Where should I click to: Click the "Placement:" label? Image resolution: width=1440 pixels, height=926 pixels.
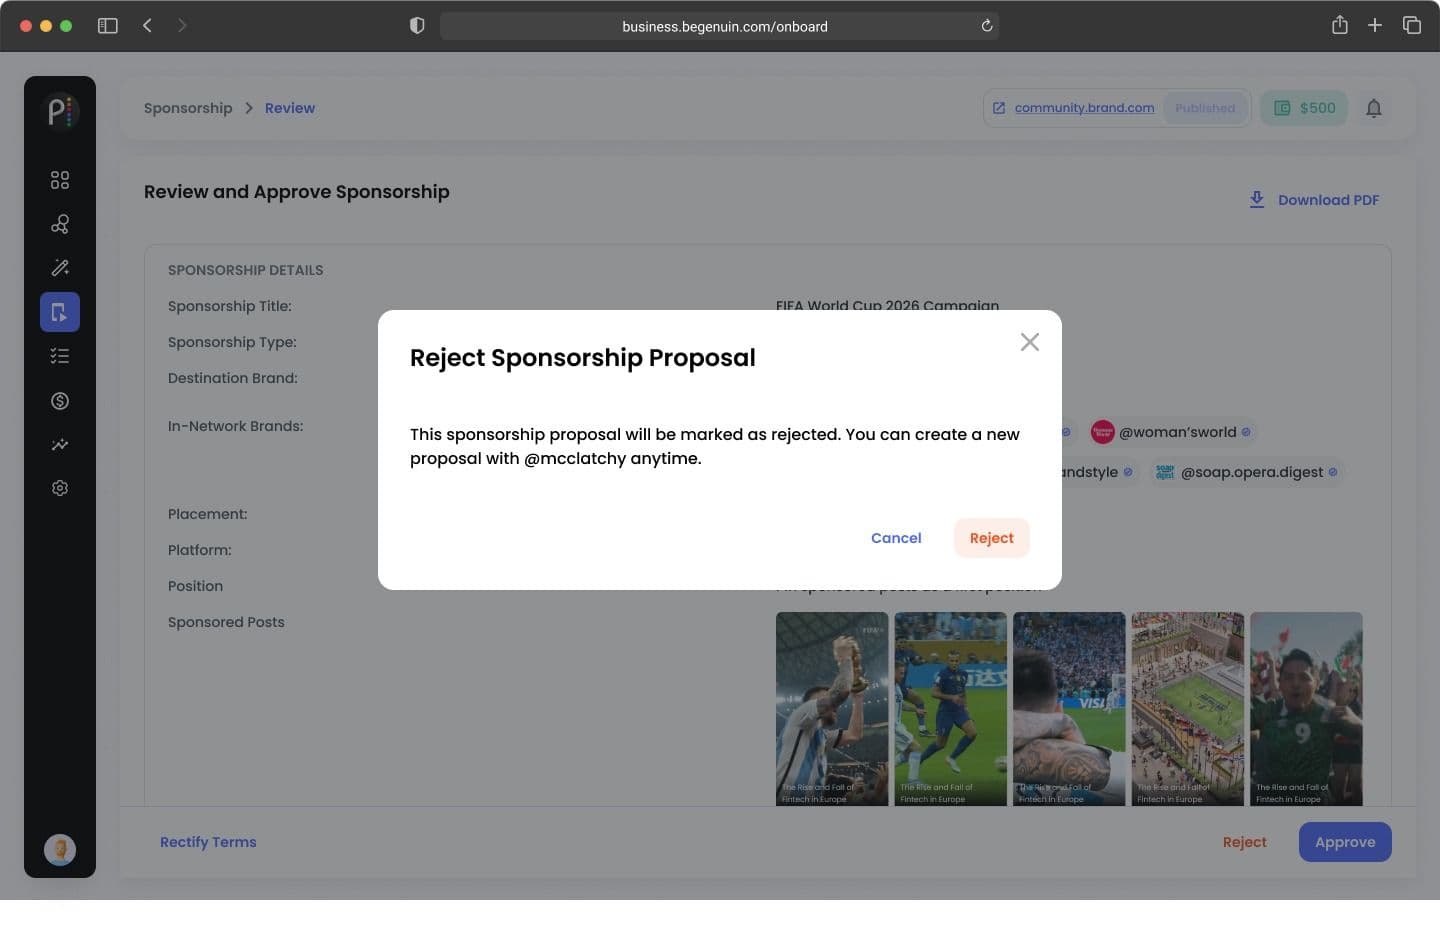207,514
